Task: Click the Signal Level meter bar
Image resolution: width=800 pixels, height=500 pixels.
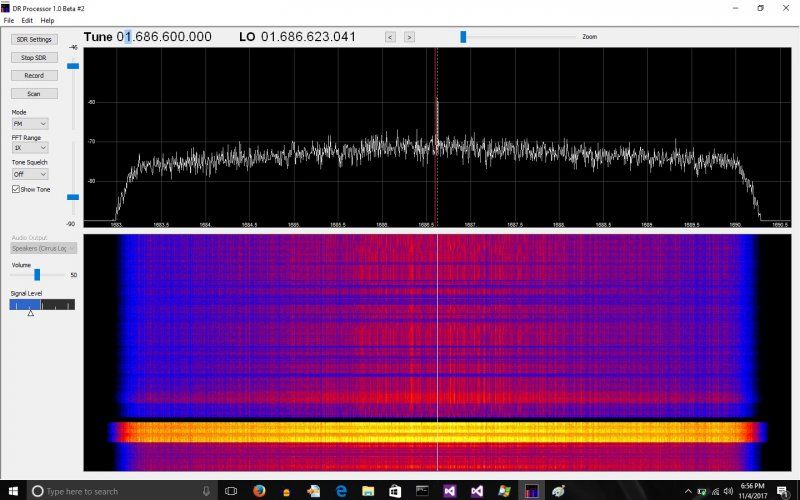Action: pos(42,305)
